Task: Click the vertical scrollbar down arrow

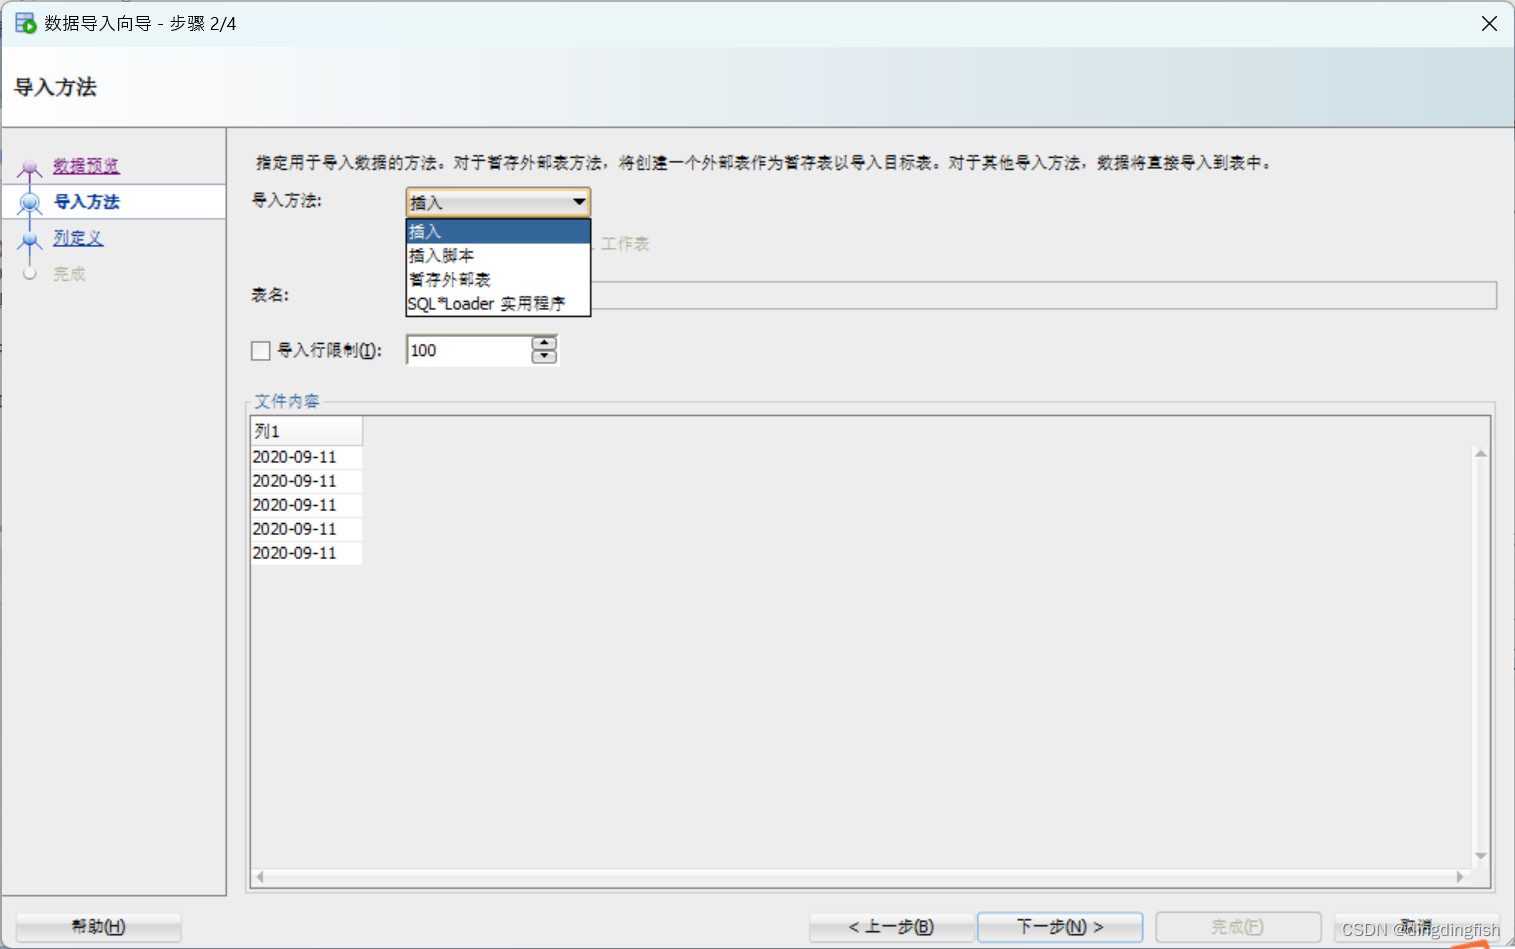Action: tap(1481, 856)
